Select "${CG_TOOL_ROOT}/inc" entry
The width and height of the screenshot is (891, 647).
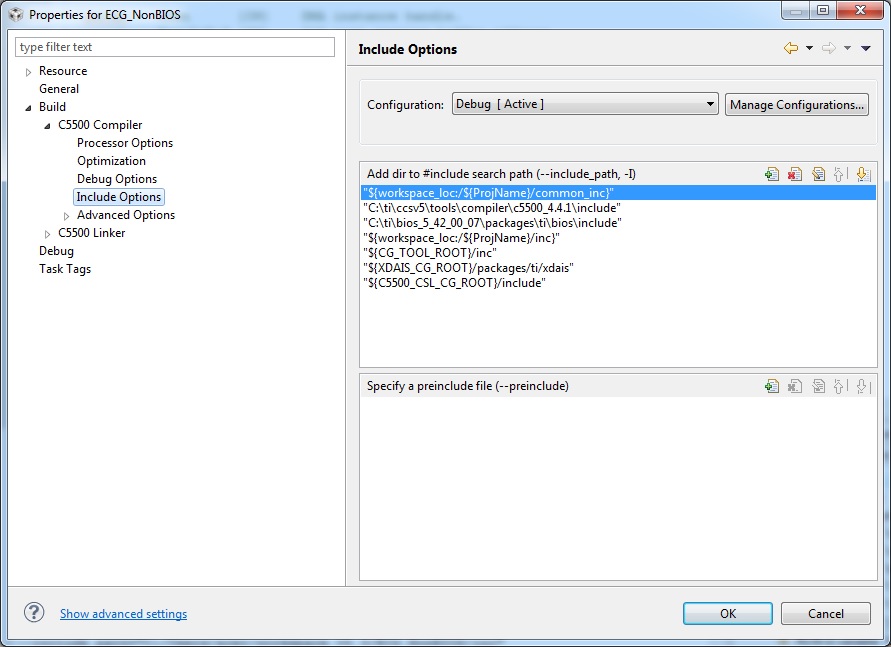[x=618, y=253]
